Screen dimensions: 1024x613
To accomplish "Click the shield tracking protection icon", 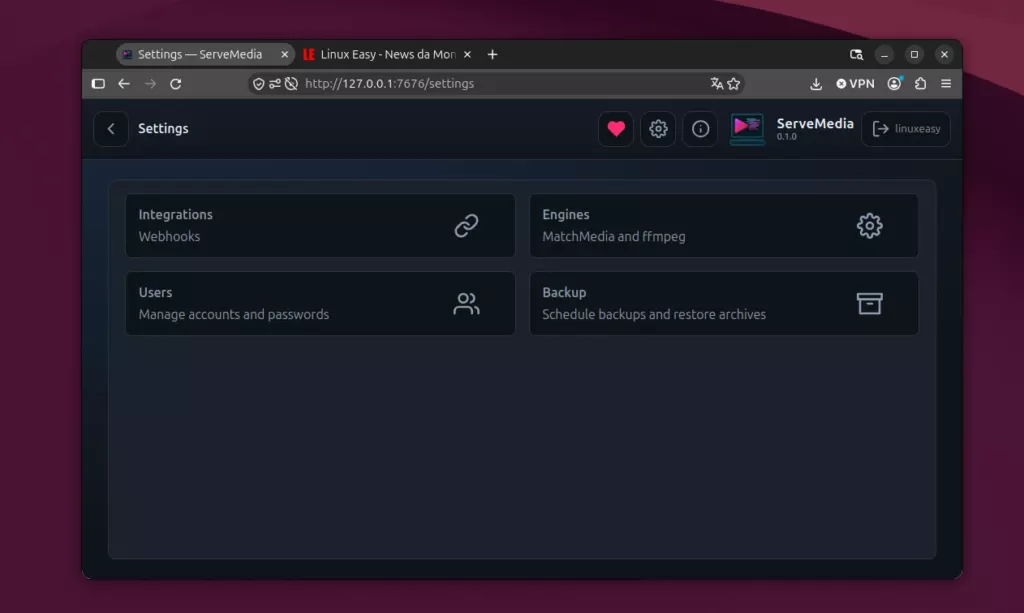I will point(259,84).
